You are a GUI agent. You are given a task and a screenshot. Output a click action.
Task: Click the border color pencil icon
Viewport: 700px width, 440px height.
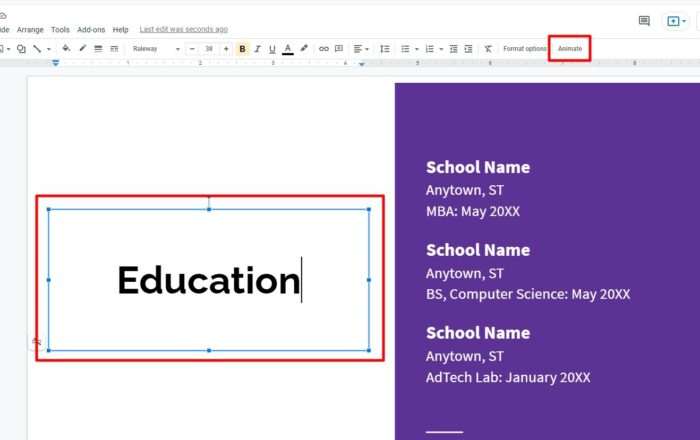click(x=83, y=48)
